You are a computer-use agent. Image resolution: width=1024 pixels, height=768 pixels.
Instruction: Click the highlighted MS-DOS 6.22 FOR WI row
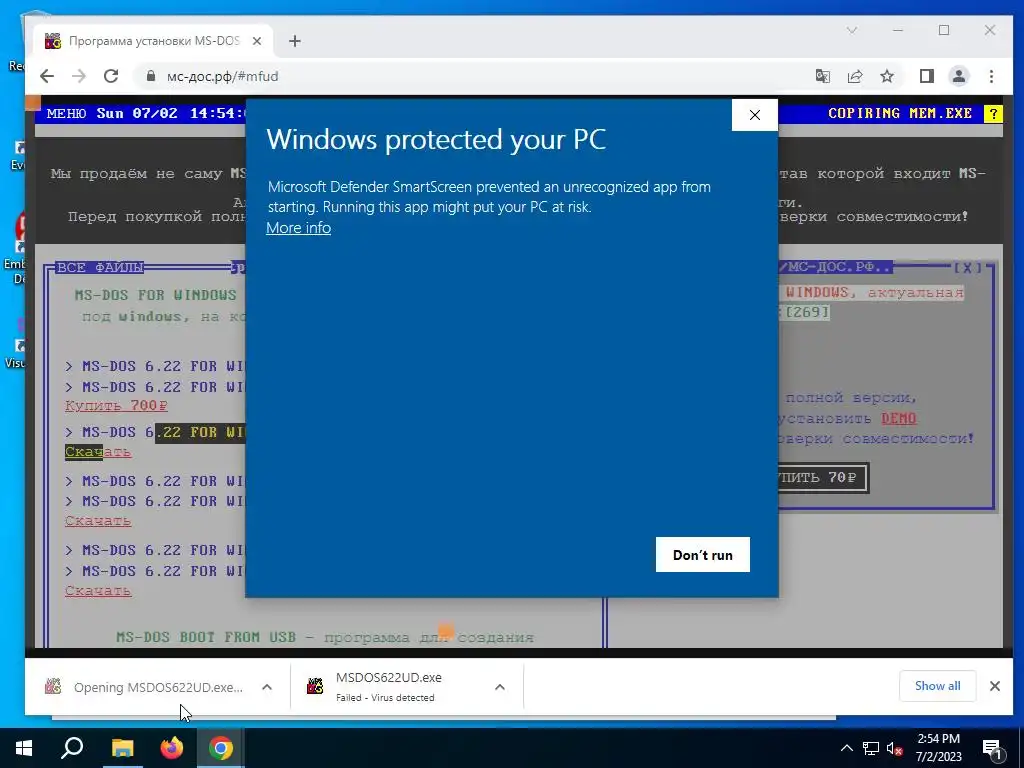pos(155,432)
